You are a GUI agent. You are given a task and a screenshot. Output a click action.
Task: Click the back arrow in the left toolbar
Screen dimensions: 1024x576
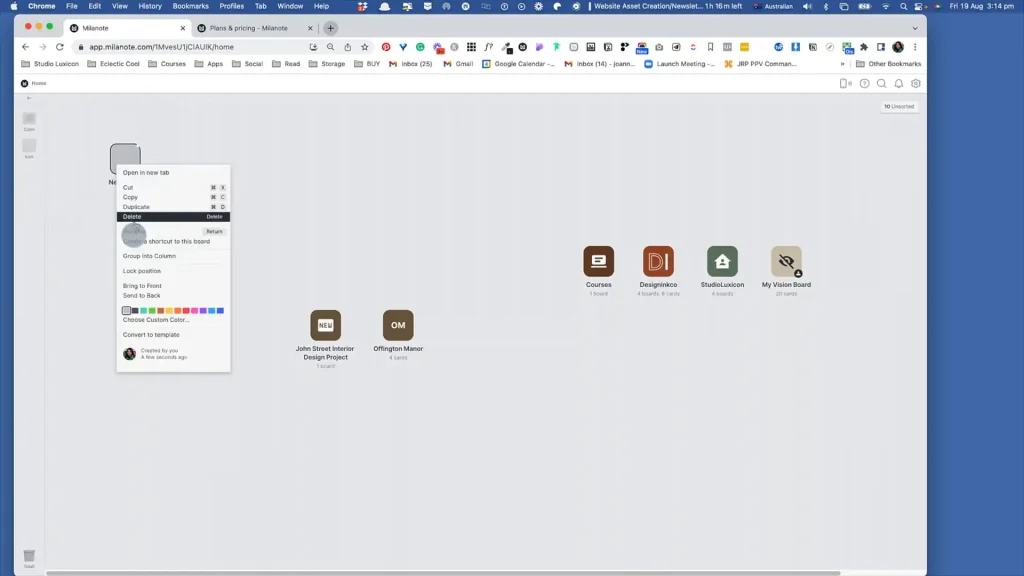click(28, 98)
